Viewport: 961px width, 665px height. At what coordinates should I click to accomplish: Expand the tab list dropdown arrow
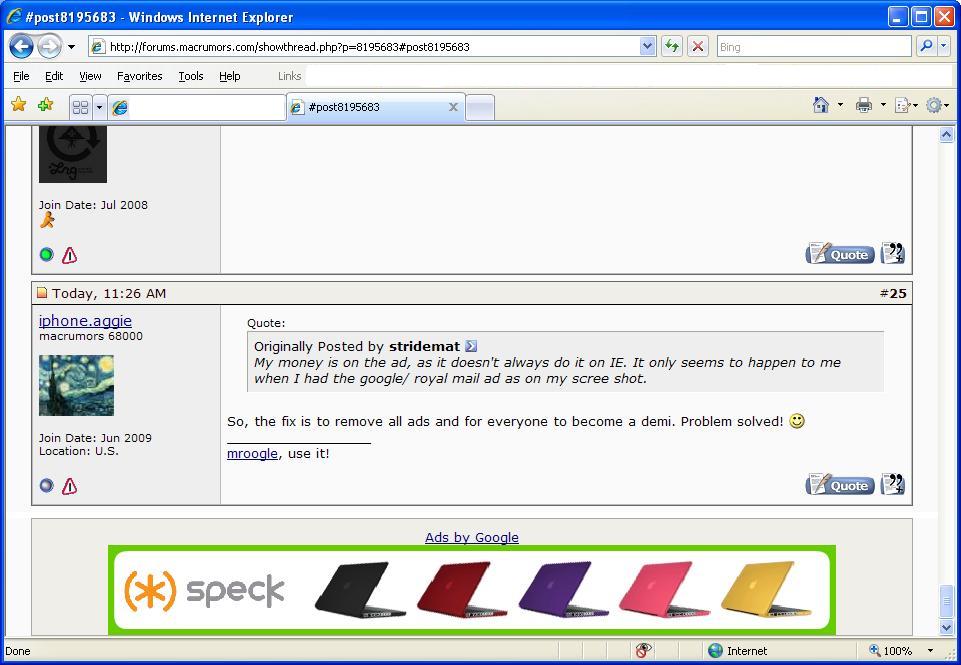[x=99, y=108]
